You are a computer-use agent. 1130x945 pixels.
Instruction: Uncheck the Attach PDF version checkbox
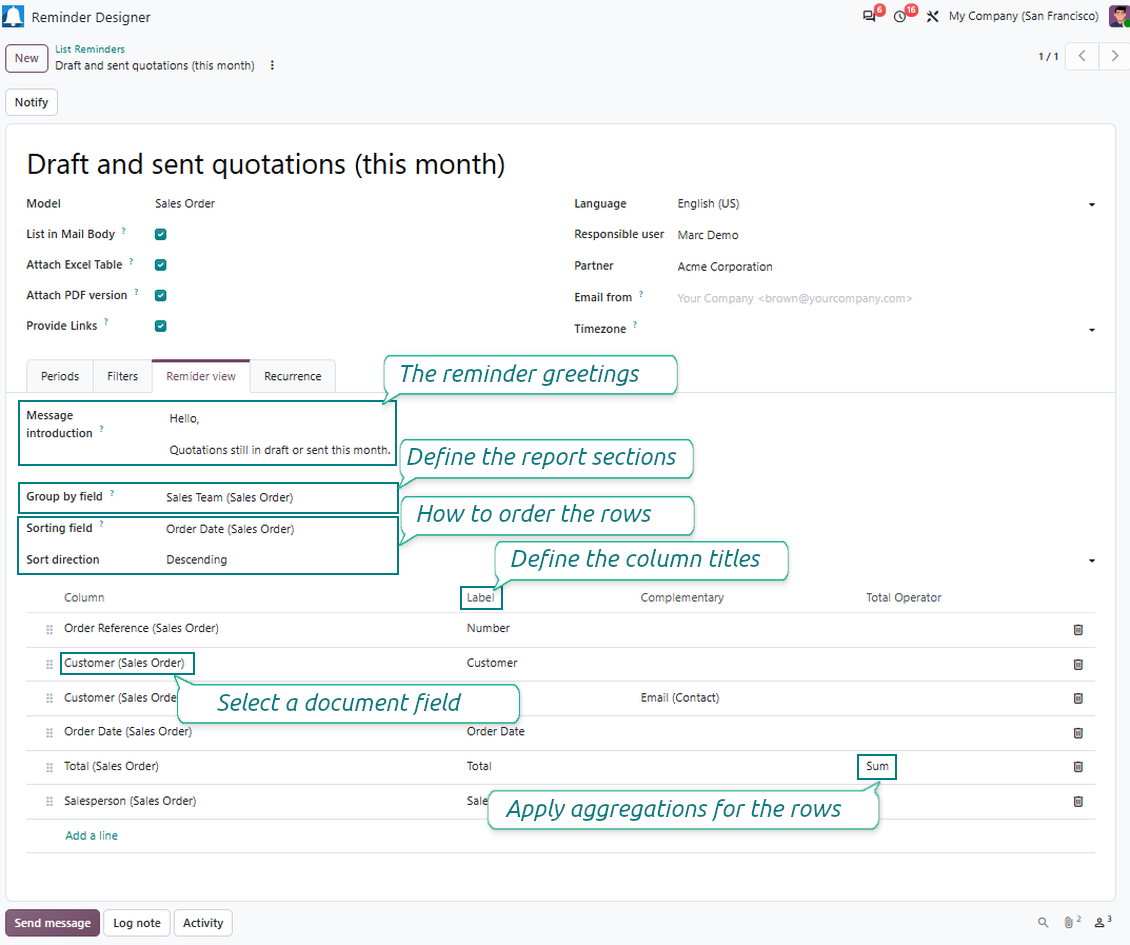(161, 296)
